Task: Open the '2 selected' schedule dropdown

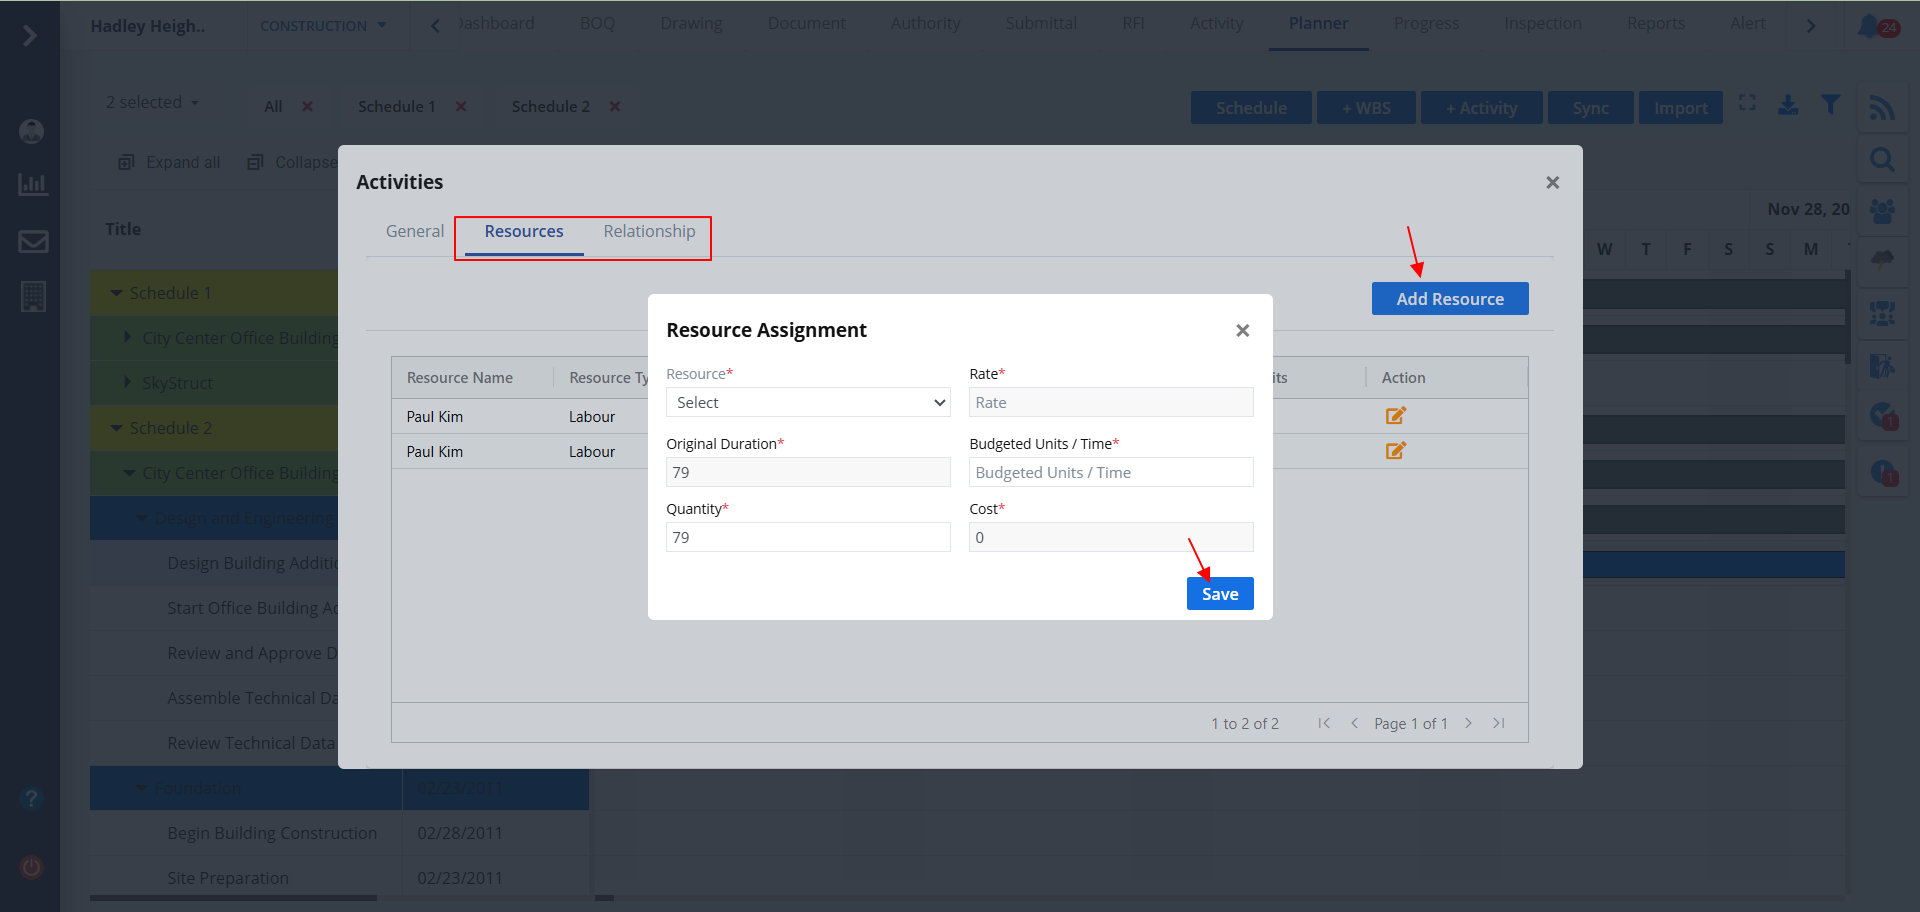Action: pos(152,102)
